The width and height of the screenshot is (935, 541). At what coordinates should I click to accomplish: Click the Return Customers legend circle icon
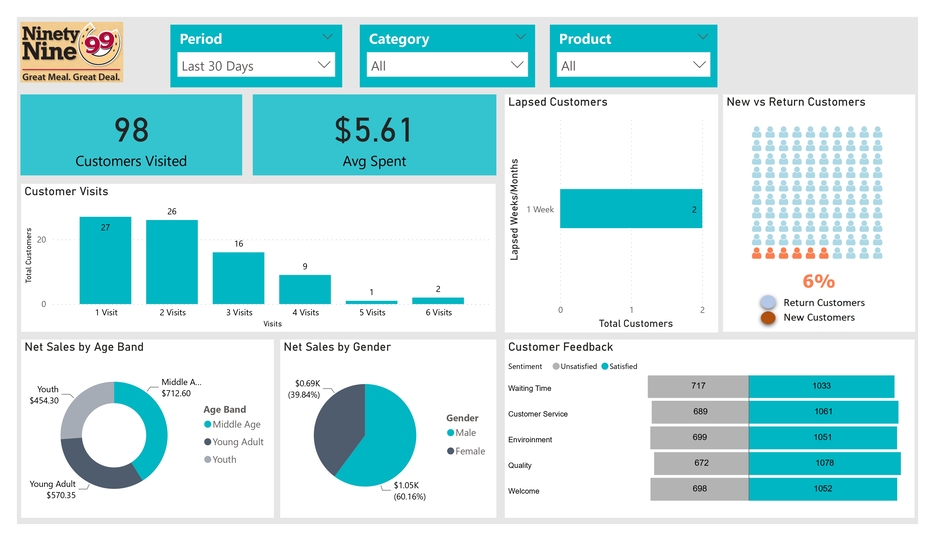pyautogui.click(x=767, y=302)
